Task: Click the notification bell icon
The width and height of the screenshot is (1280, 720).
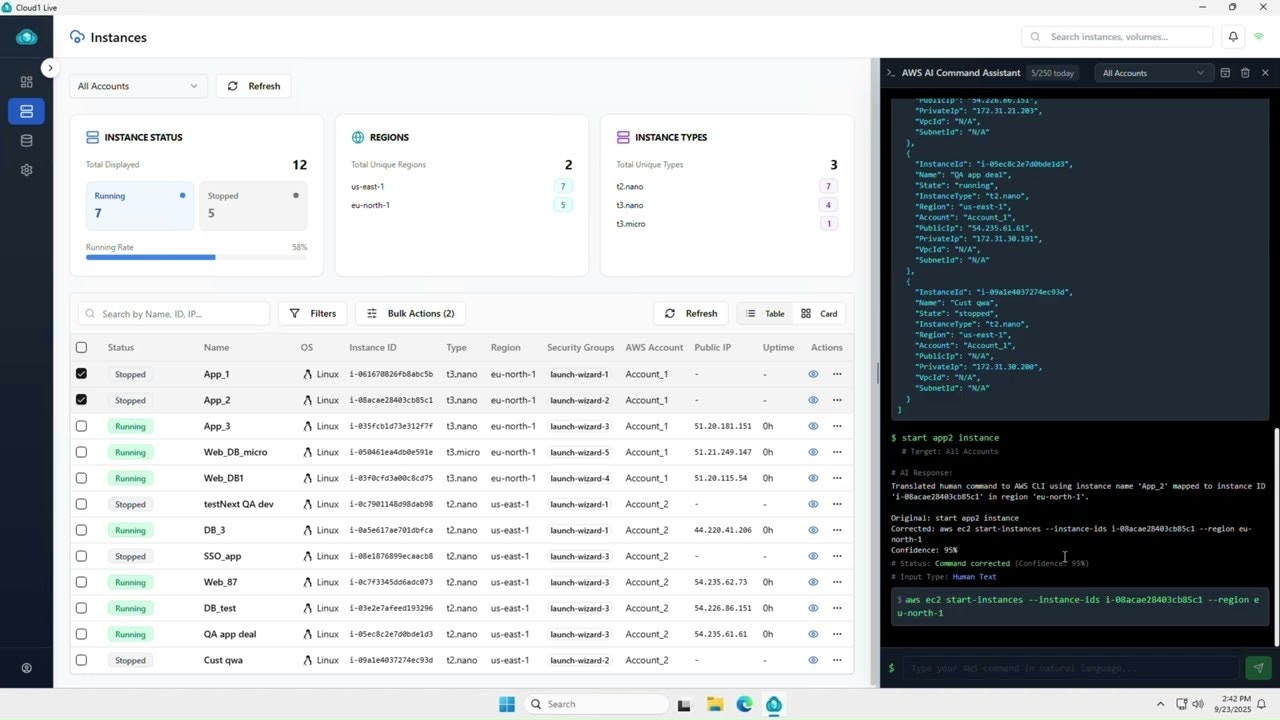Action: point(1233,37)
